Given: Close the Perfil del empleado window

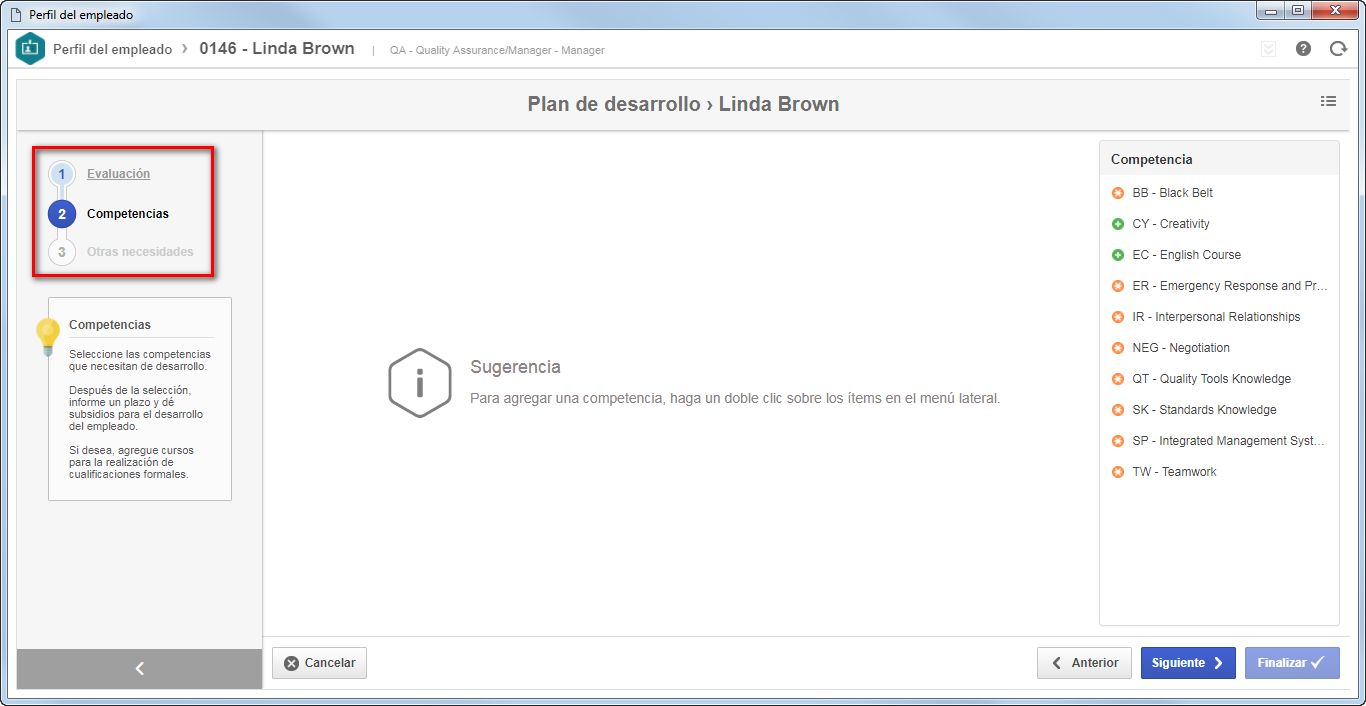Looking at the screenshot, I should point(1336,11).
